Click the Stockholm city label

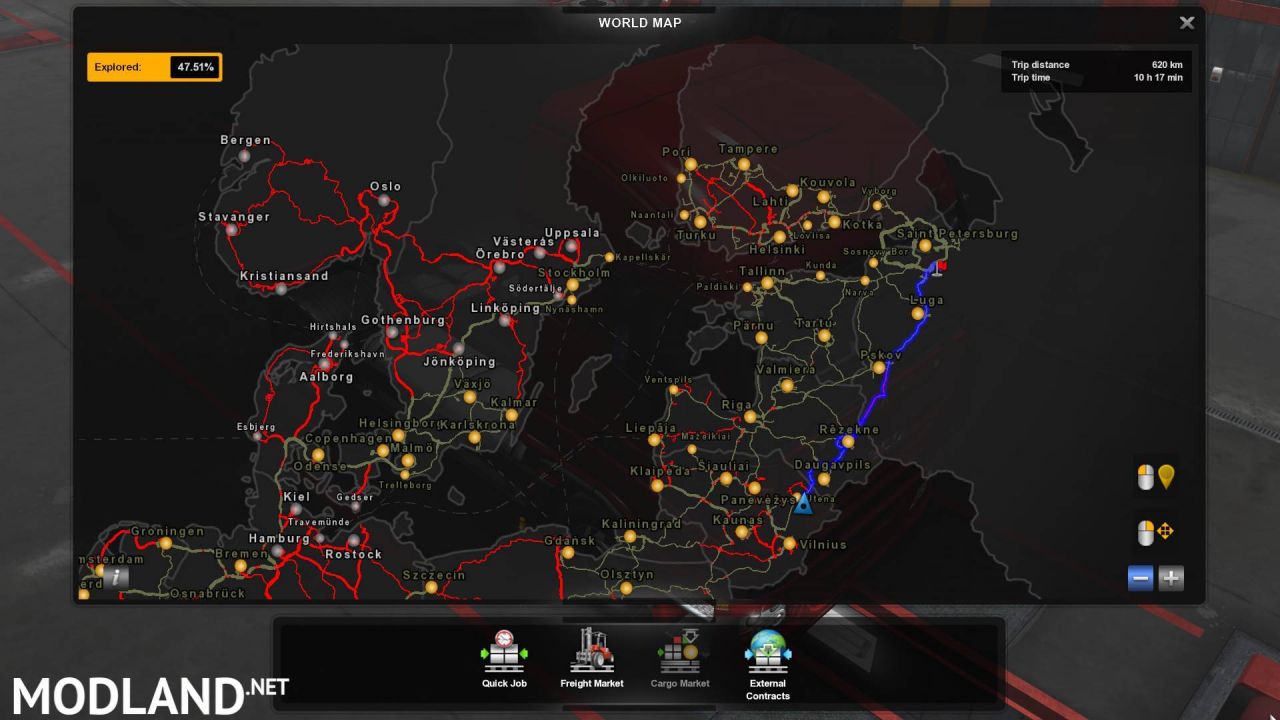click(x=574, y=273)
